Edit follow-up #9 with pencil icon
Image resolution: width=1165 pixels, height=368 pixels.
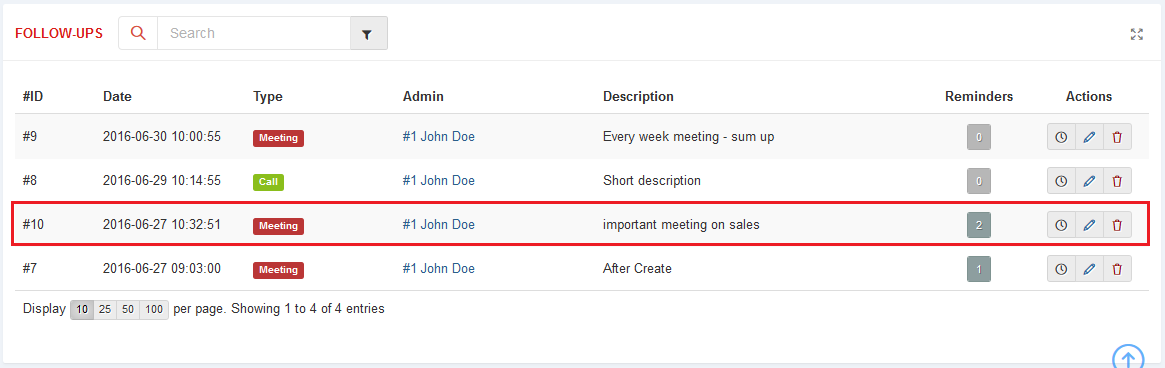[x=1089, y=137]
